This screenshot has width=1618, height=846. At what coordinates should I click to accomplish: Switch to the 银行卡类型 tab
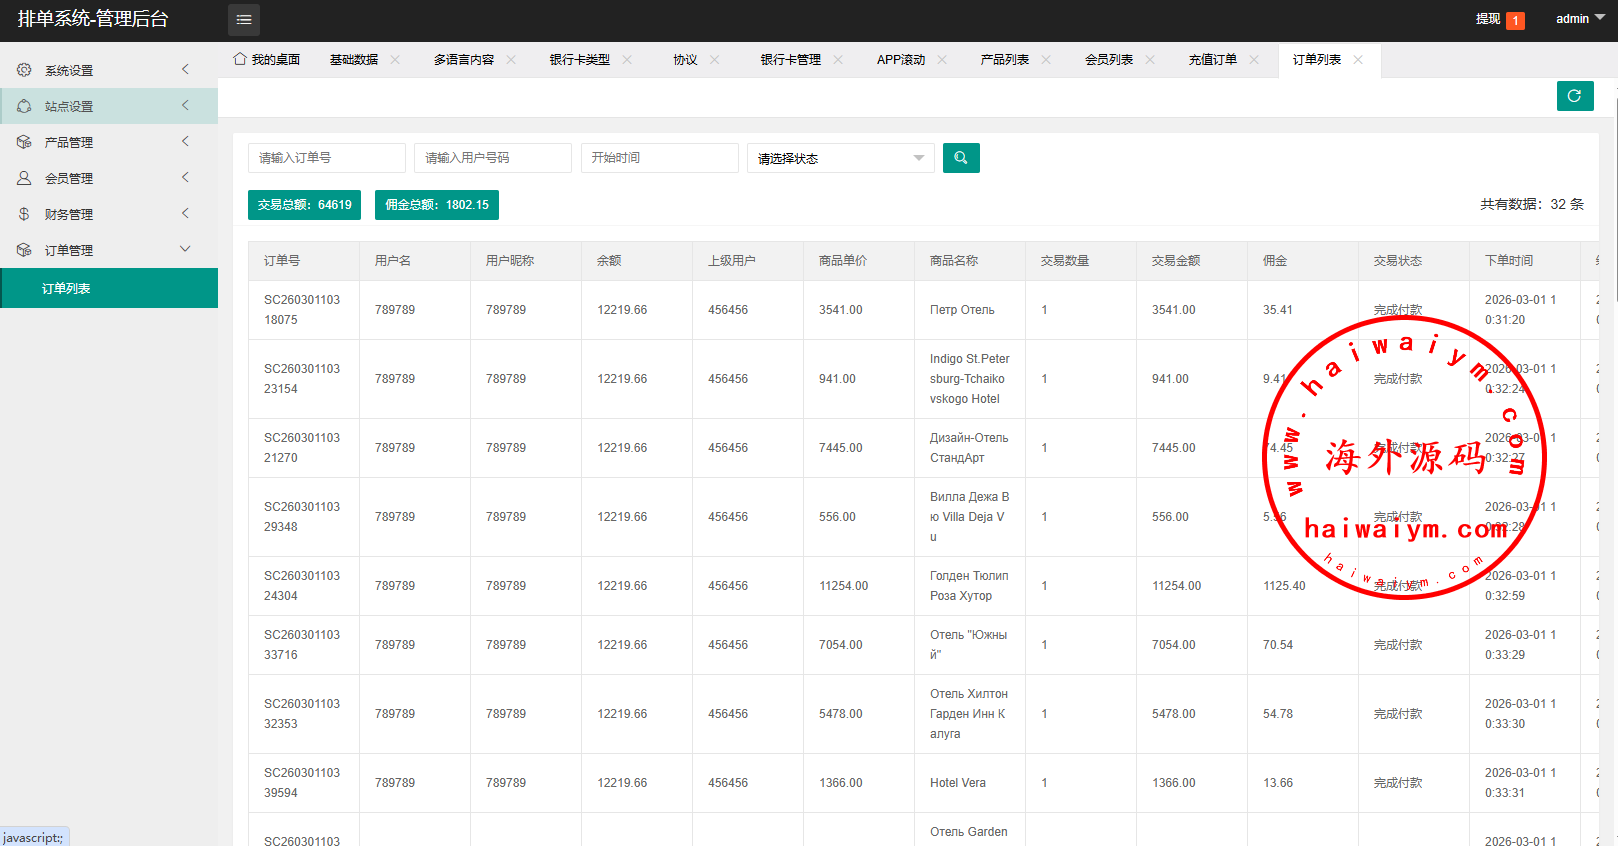[580, 60]
